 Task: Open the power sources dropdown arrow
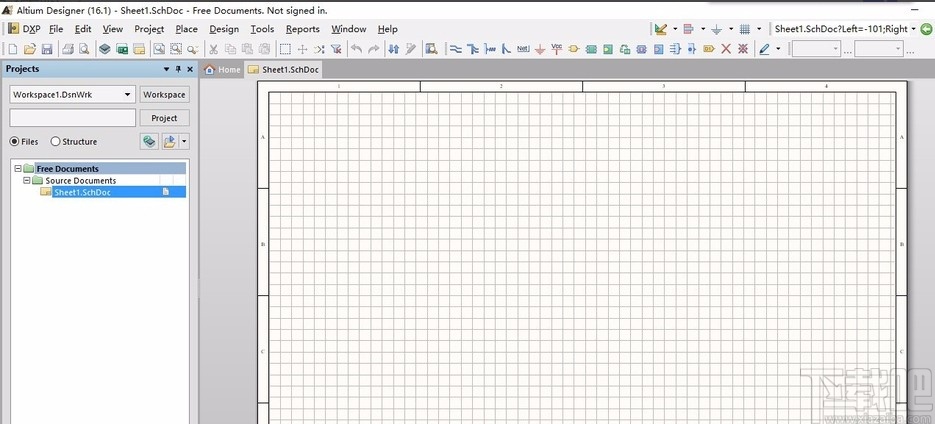tap(731, 29)
